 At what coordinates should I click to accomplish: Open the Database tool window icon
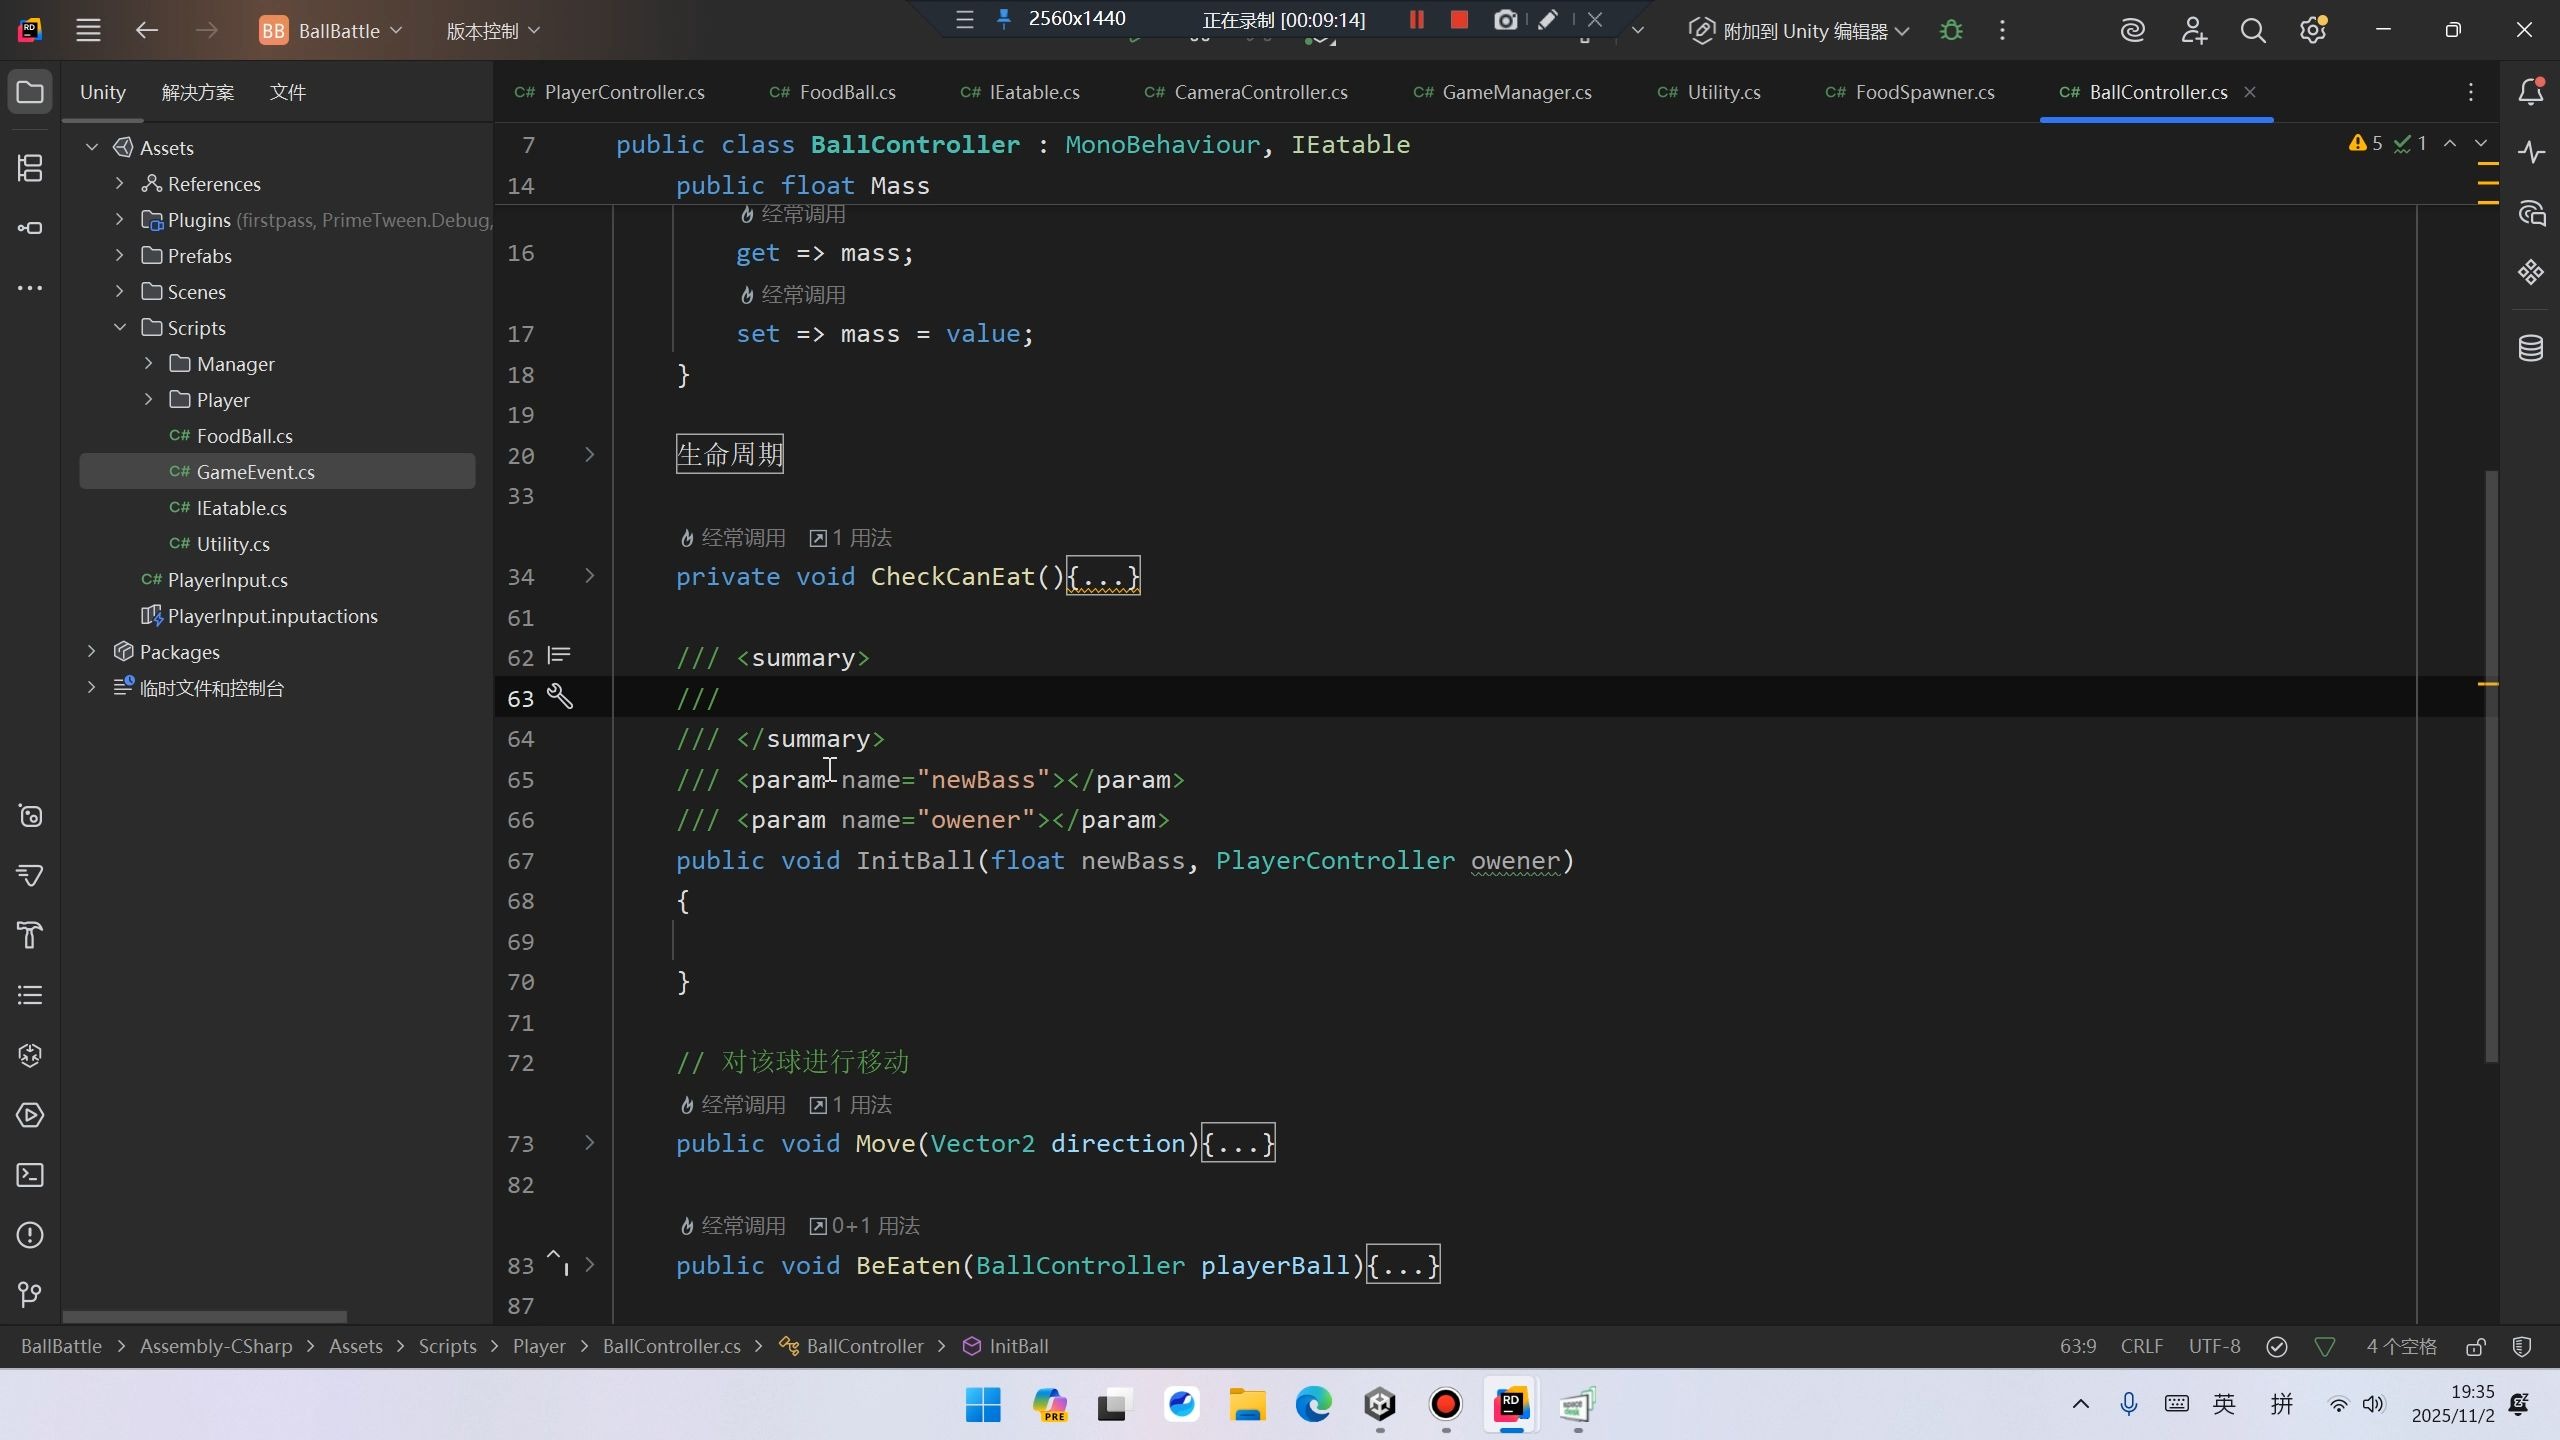click(2531, 348)
